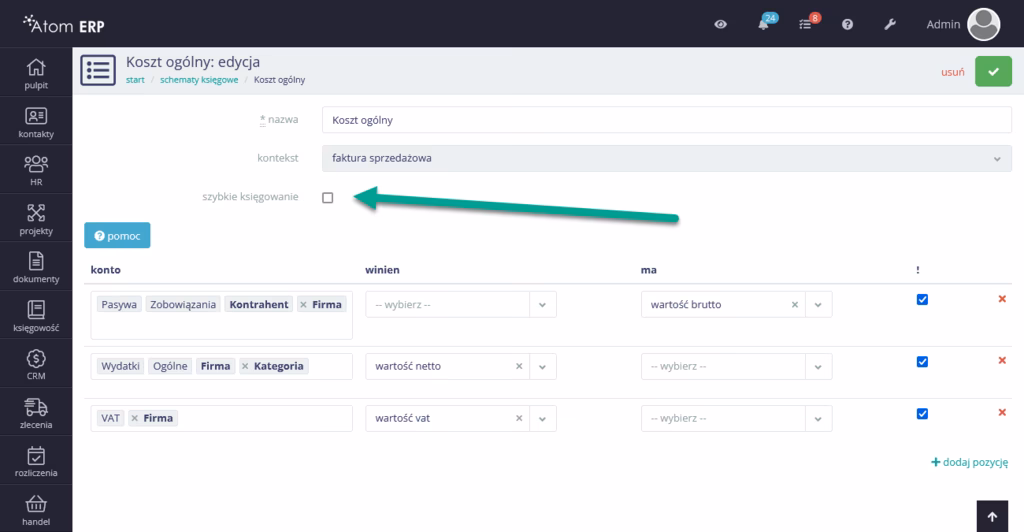The image size is (1024, 532).
Task: Go to księgowość in the sidebar
Action: (36, 315)
